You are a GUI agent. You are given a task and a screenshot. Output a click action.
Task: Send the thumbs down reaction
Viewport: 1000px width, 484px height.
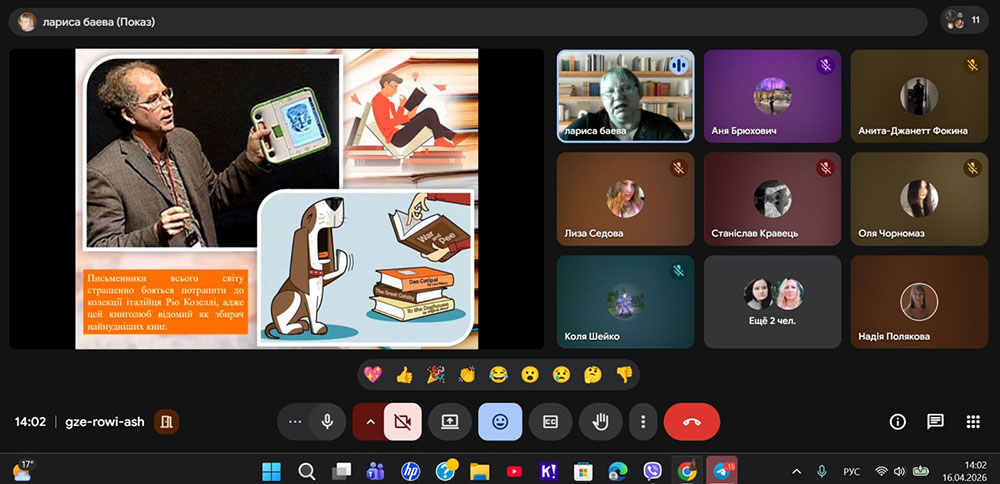pyautogui.click(x=624, y=375)
